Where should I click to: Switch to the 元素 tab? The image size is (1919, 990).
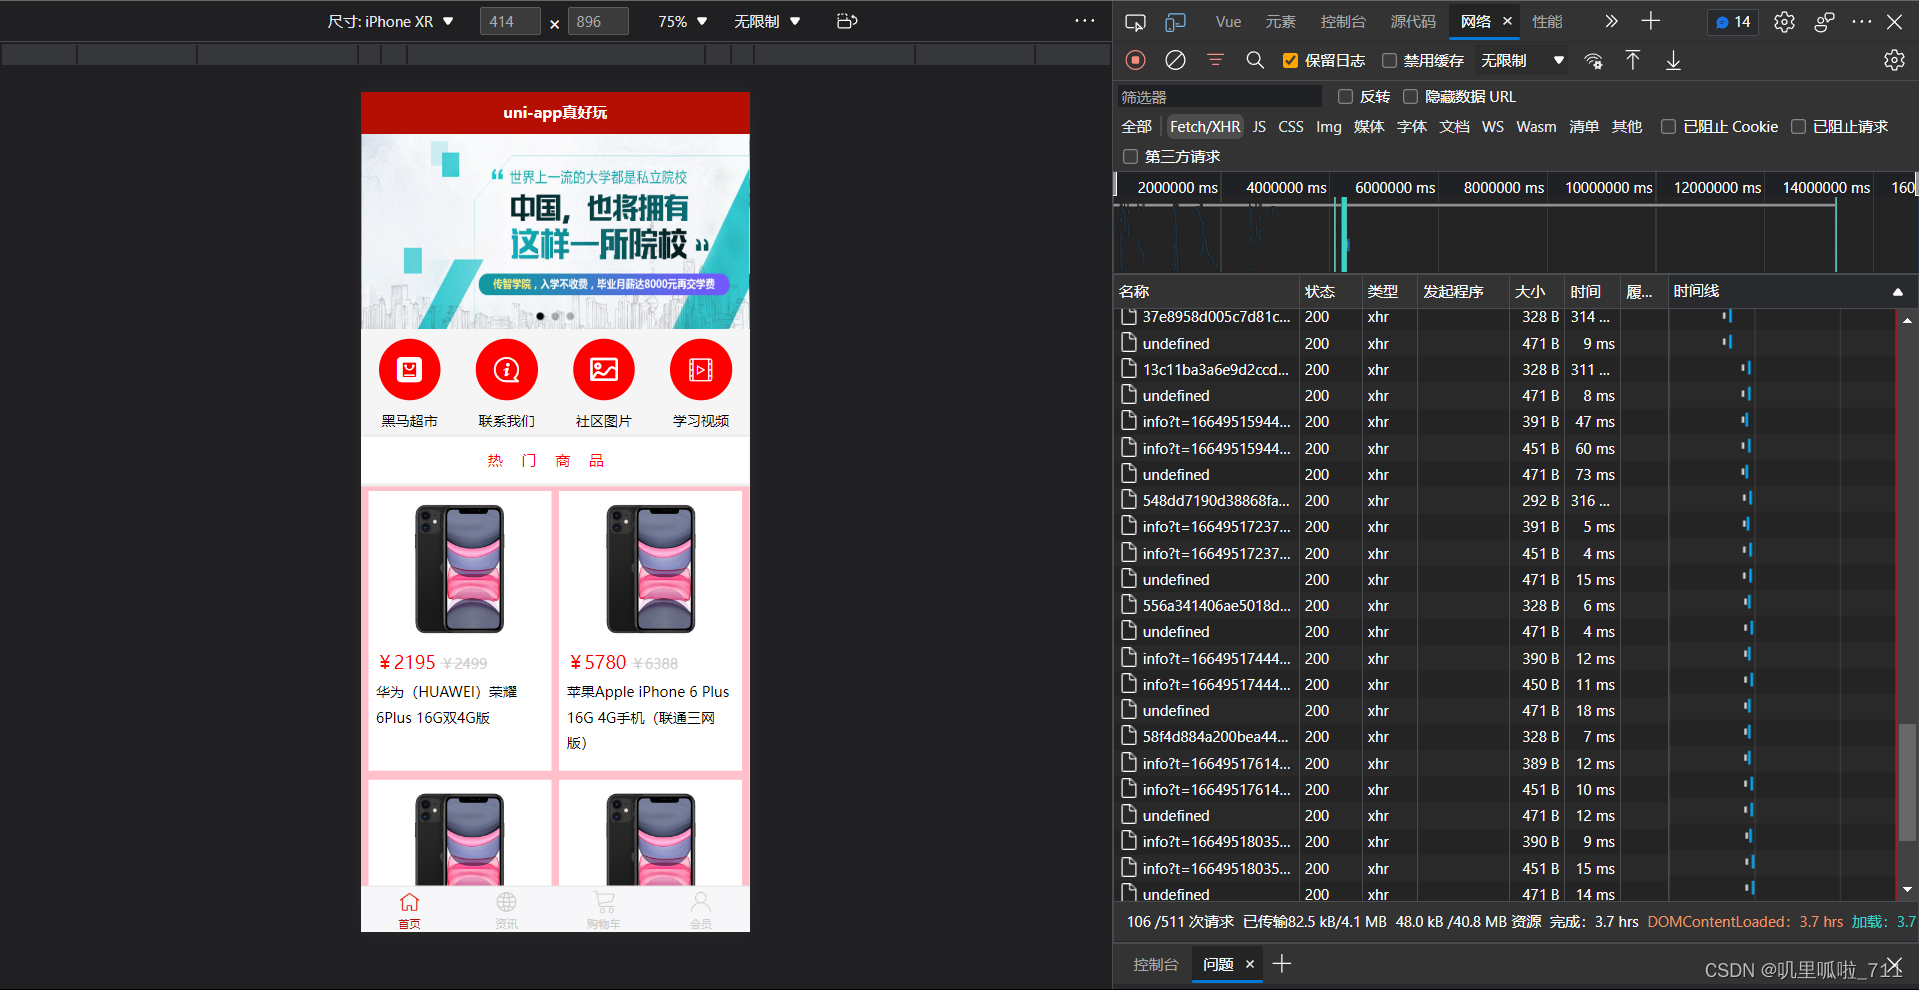click(1280, 22)
